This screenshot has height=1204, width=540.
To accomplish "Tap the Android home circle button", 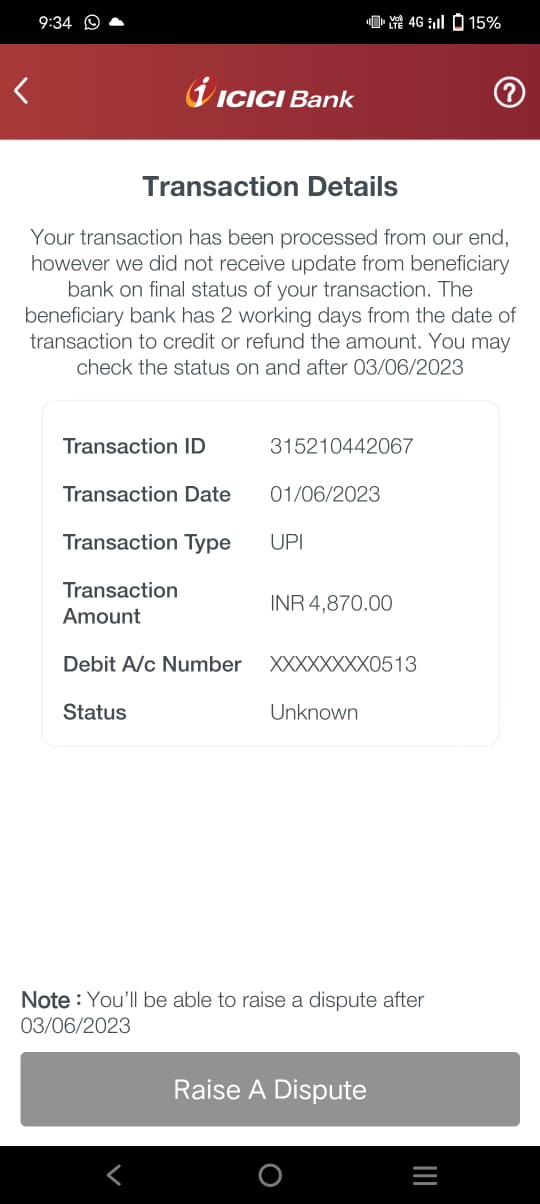I will 270,1175.
